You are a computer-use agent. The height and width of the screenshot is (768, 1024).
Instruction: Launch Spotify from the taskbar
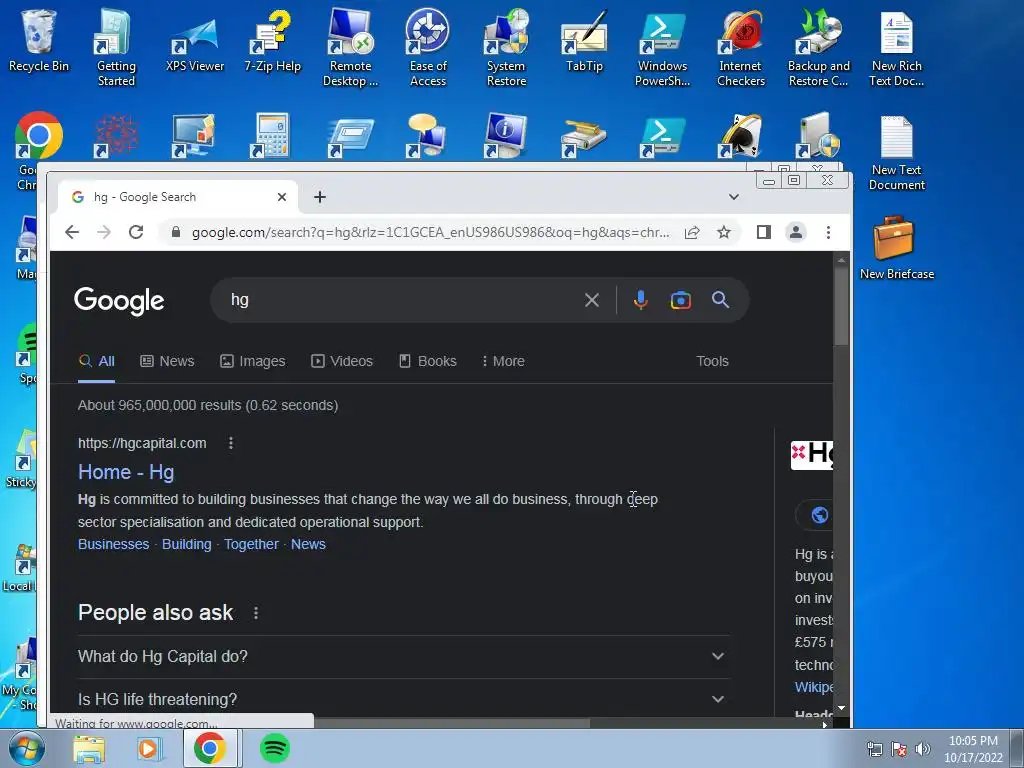click(x=274, y=748)
